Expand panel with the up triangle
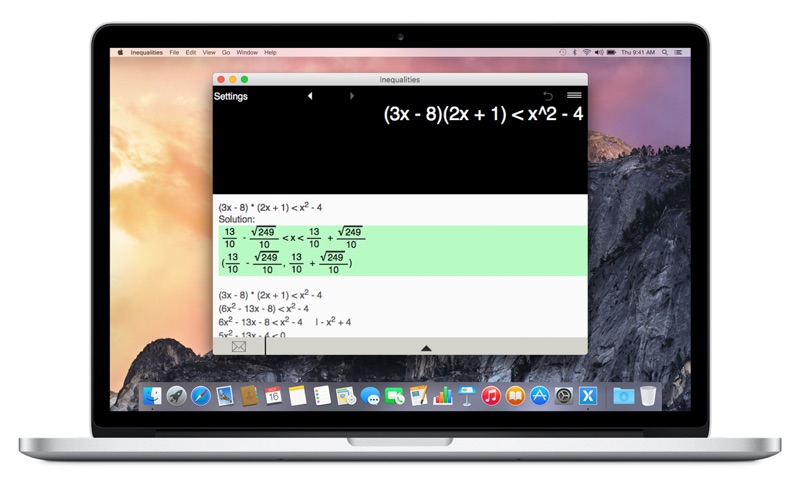 pyautogui.click(x=426, y=348)
